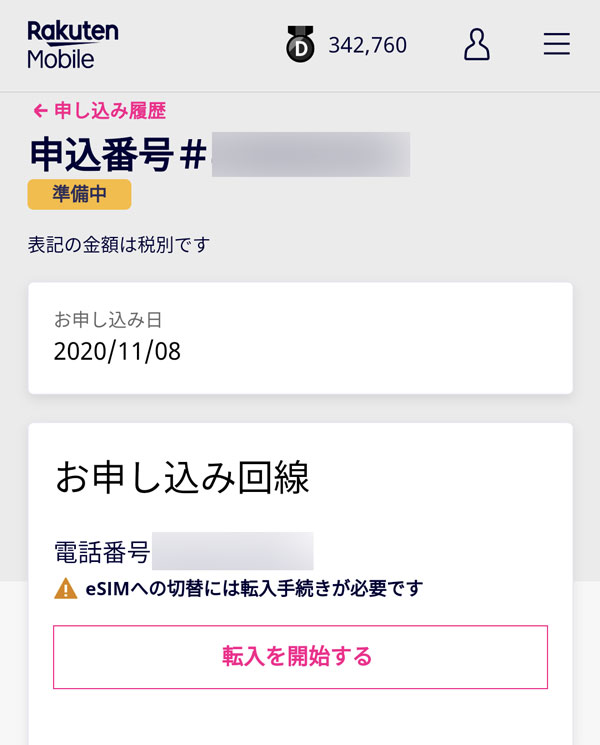Click the Rakuten Mobile logo
The image size is (600, 745).
point(72,45)
